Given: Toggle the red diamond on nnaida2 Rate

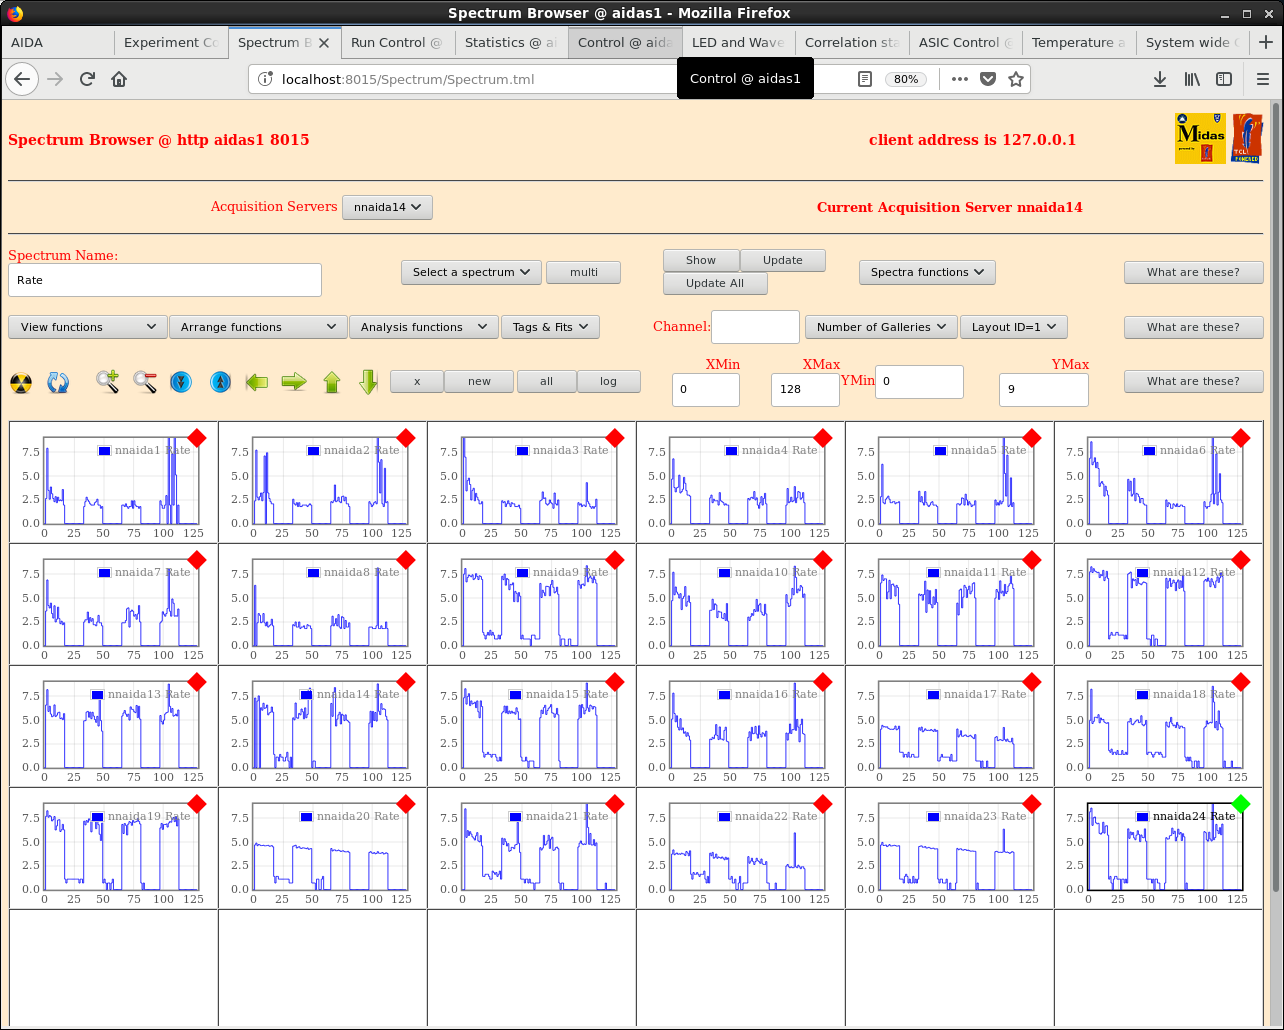Looking at the screenshot, I should [406, 438].
